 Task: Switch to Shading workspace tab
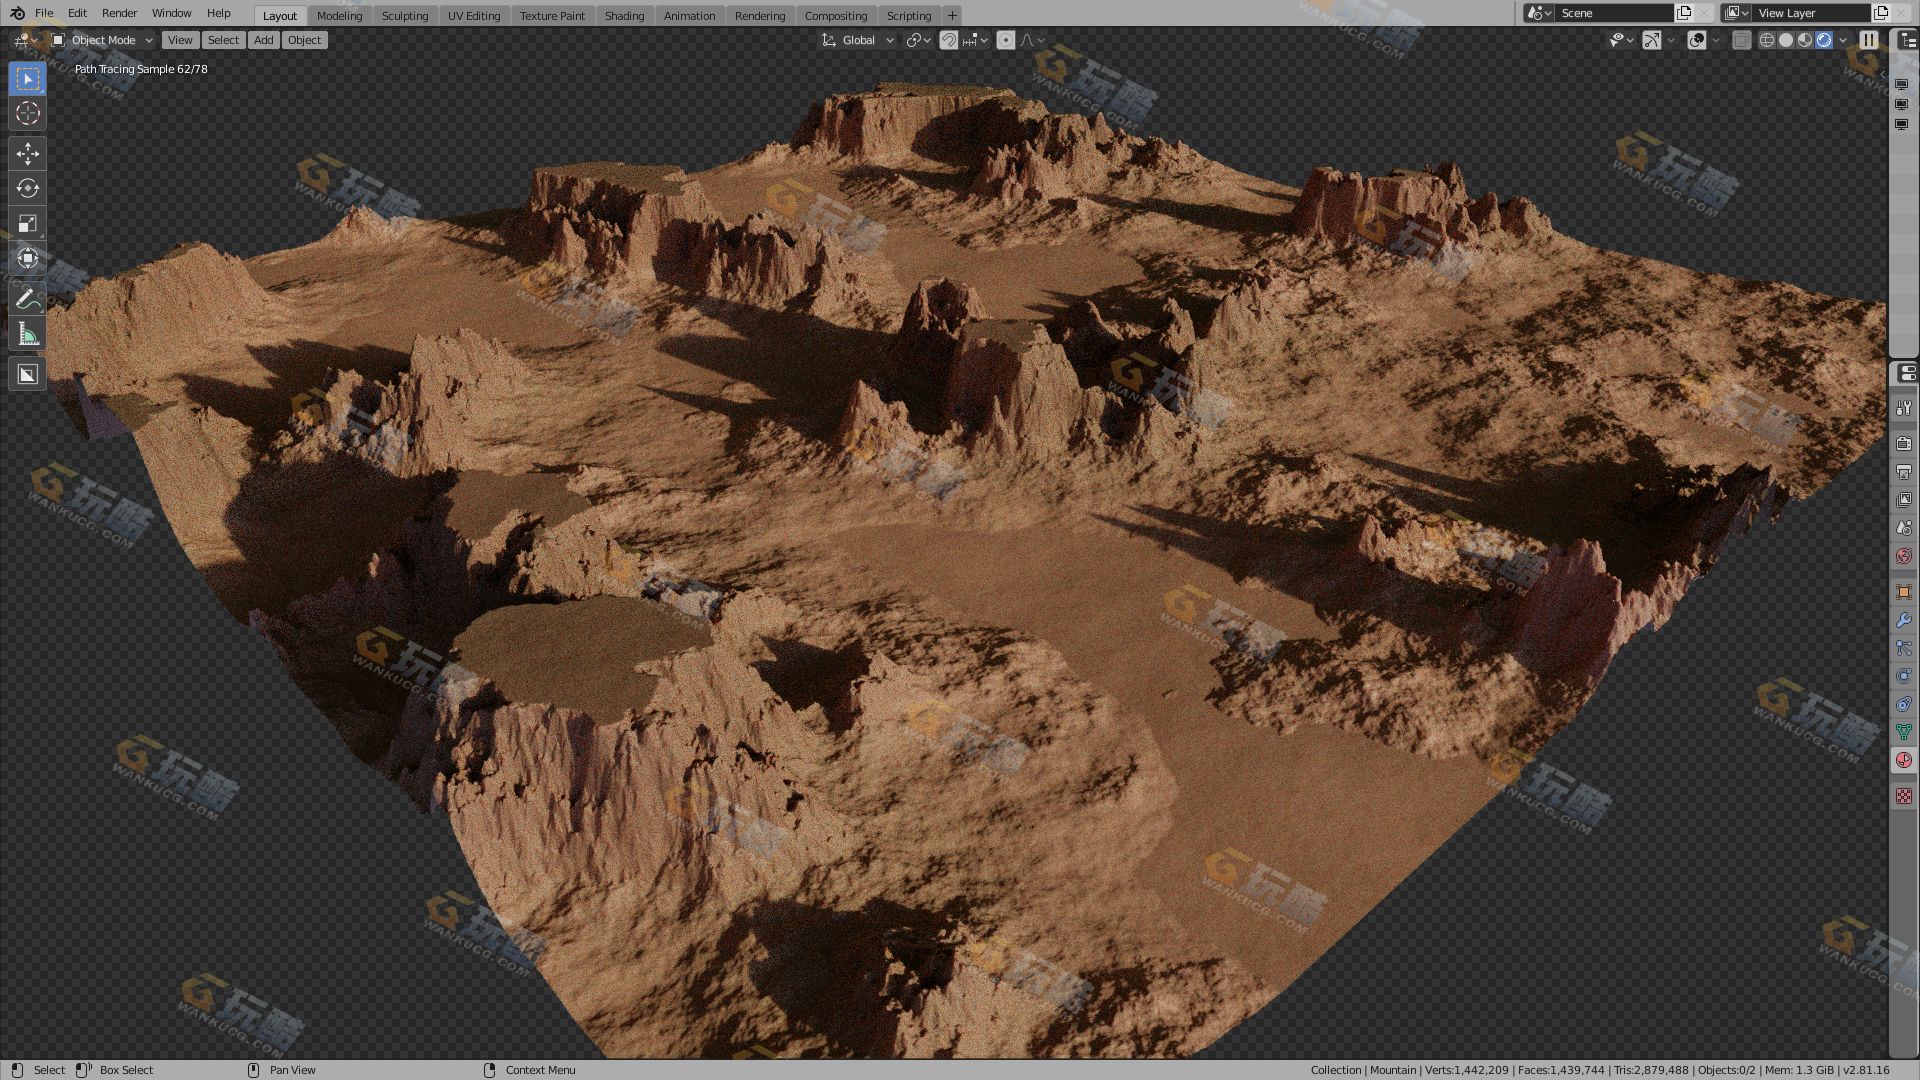[624, 15]
